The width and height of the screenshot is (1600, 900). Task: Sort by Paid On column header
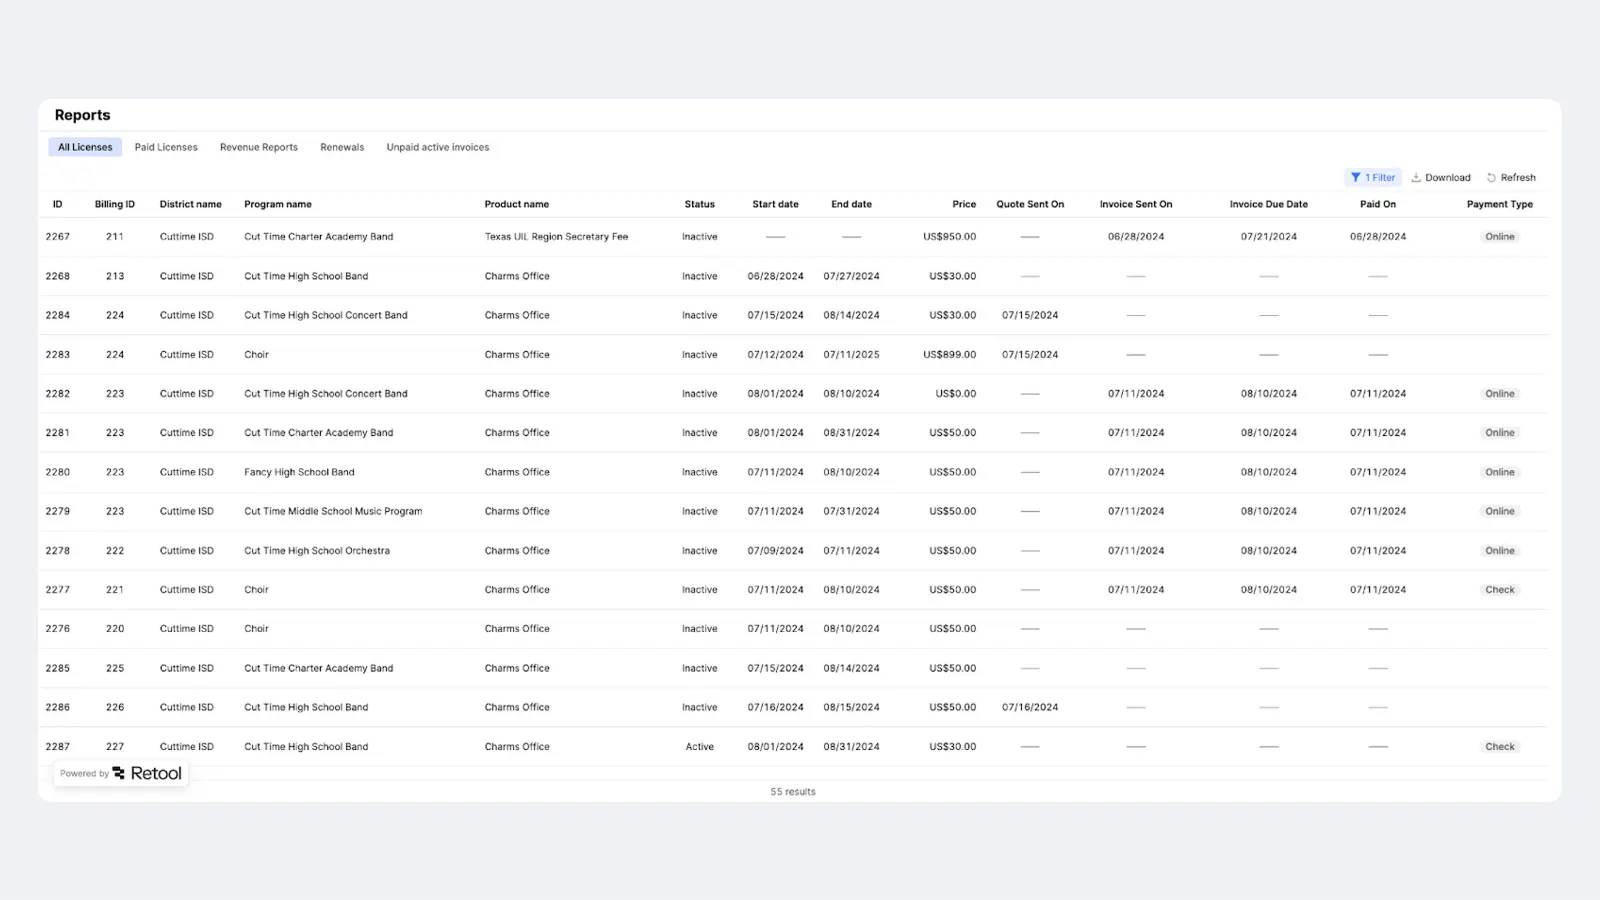(x=1378, y=204)
